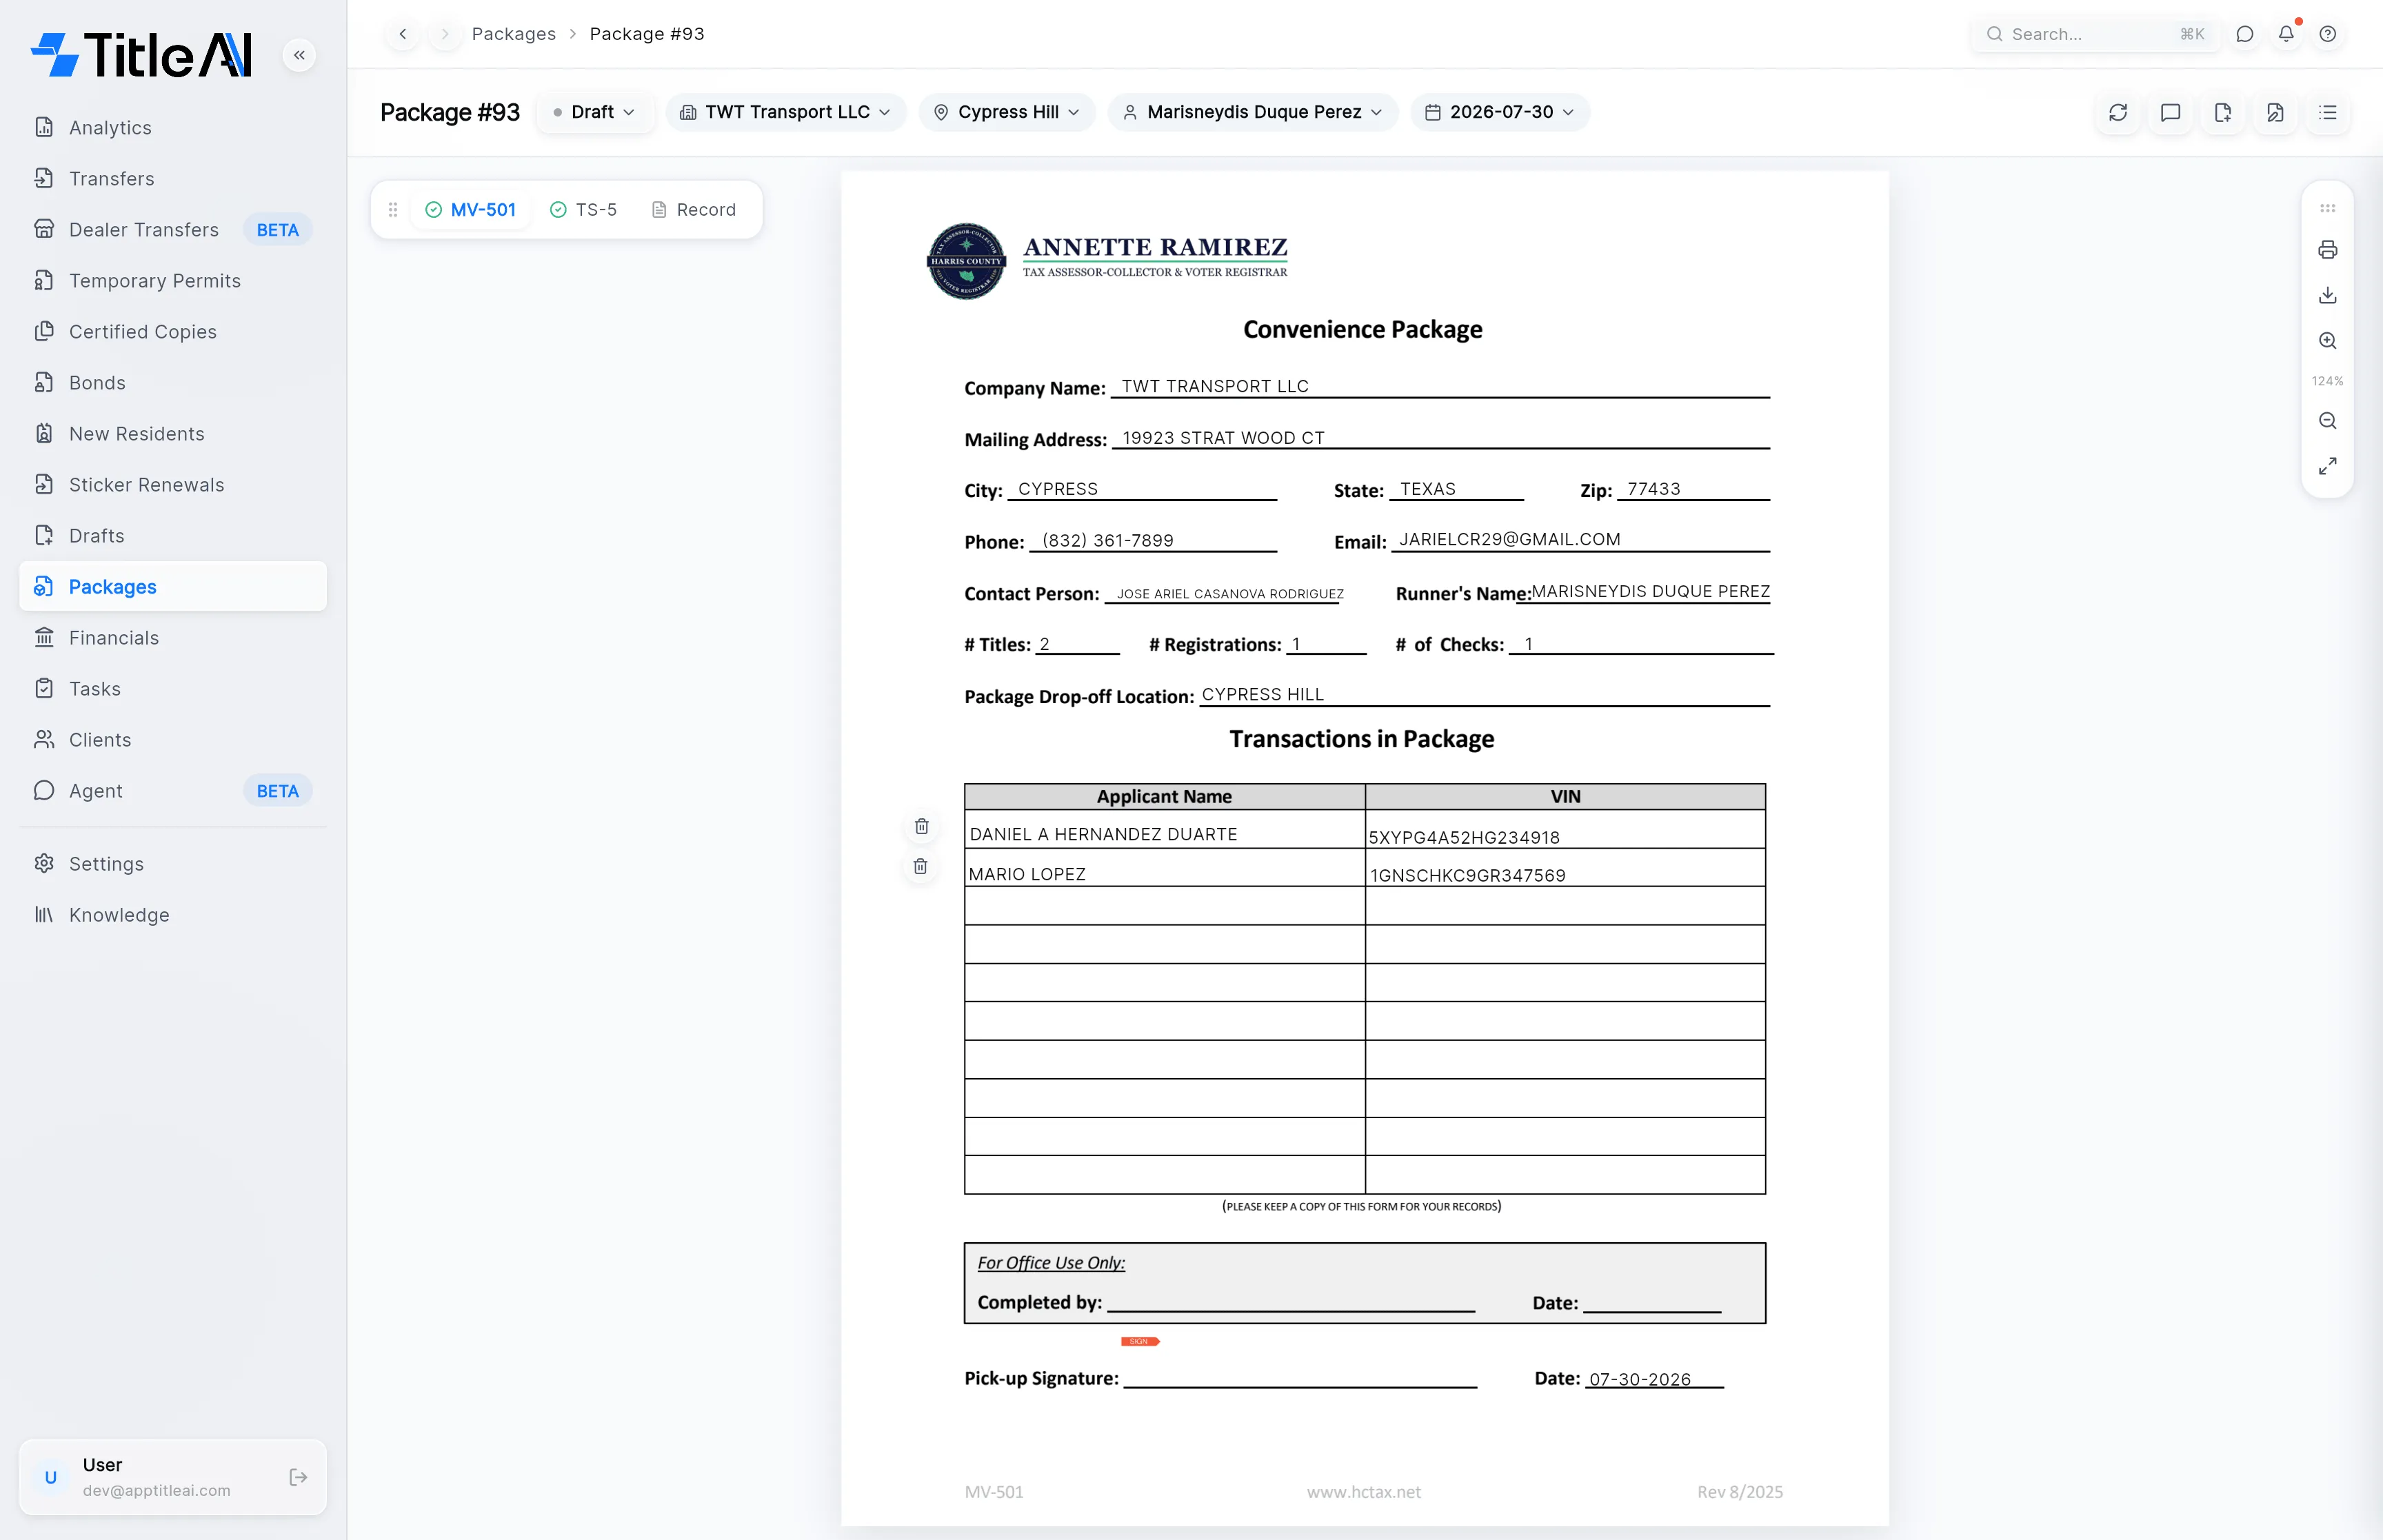
Task: Log out using the exit icon
Action: click(298, 1477)
